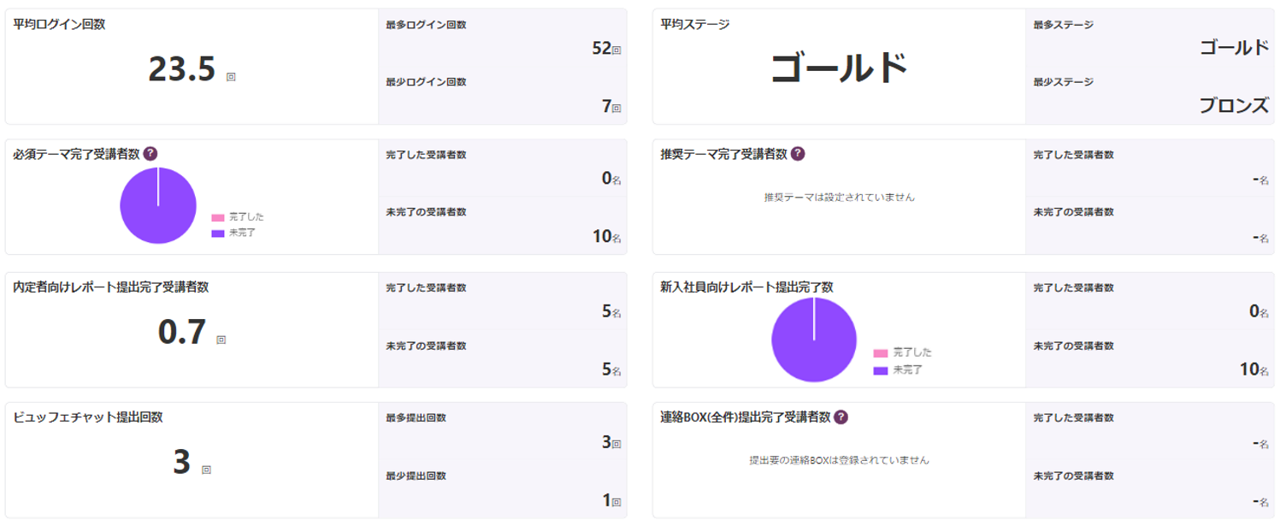Click help icon beside 推奨テーマ完了受講者数

coord(798,154)
